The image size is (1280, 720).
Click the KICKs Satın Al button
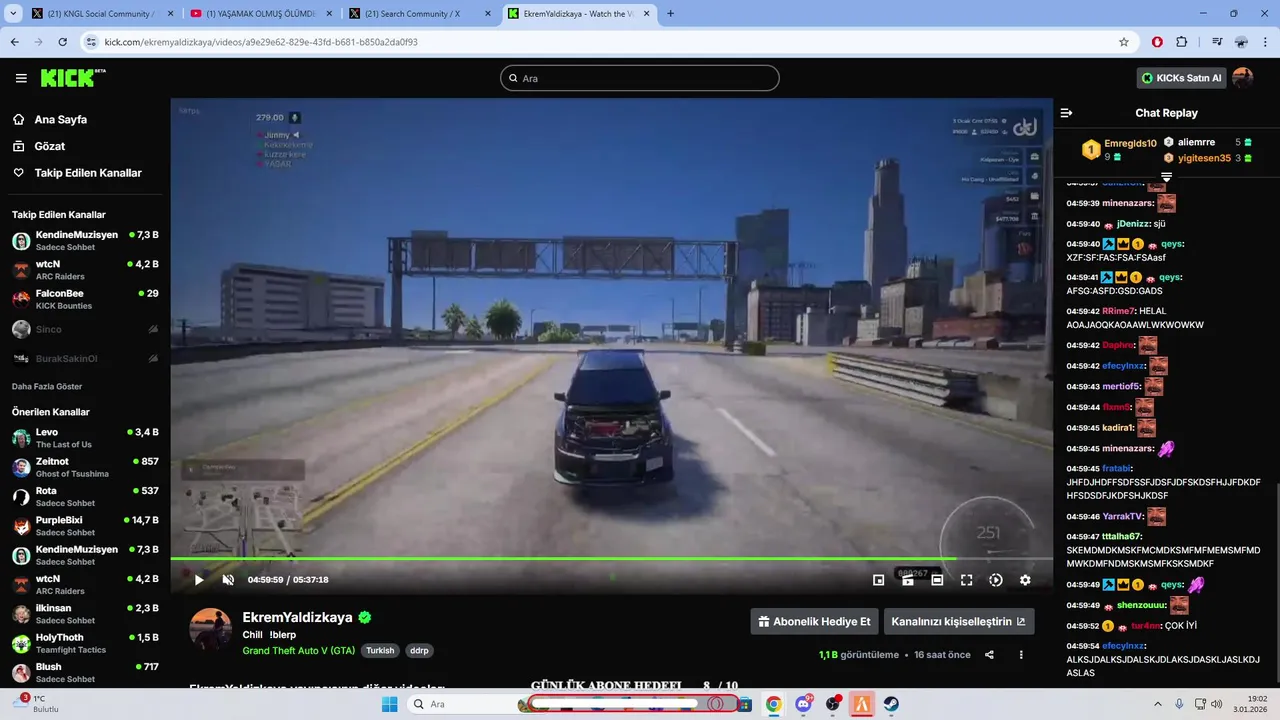click(1181, 78)
